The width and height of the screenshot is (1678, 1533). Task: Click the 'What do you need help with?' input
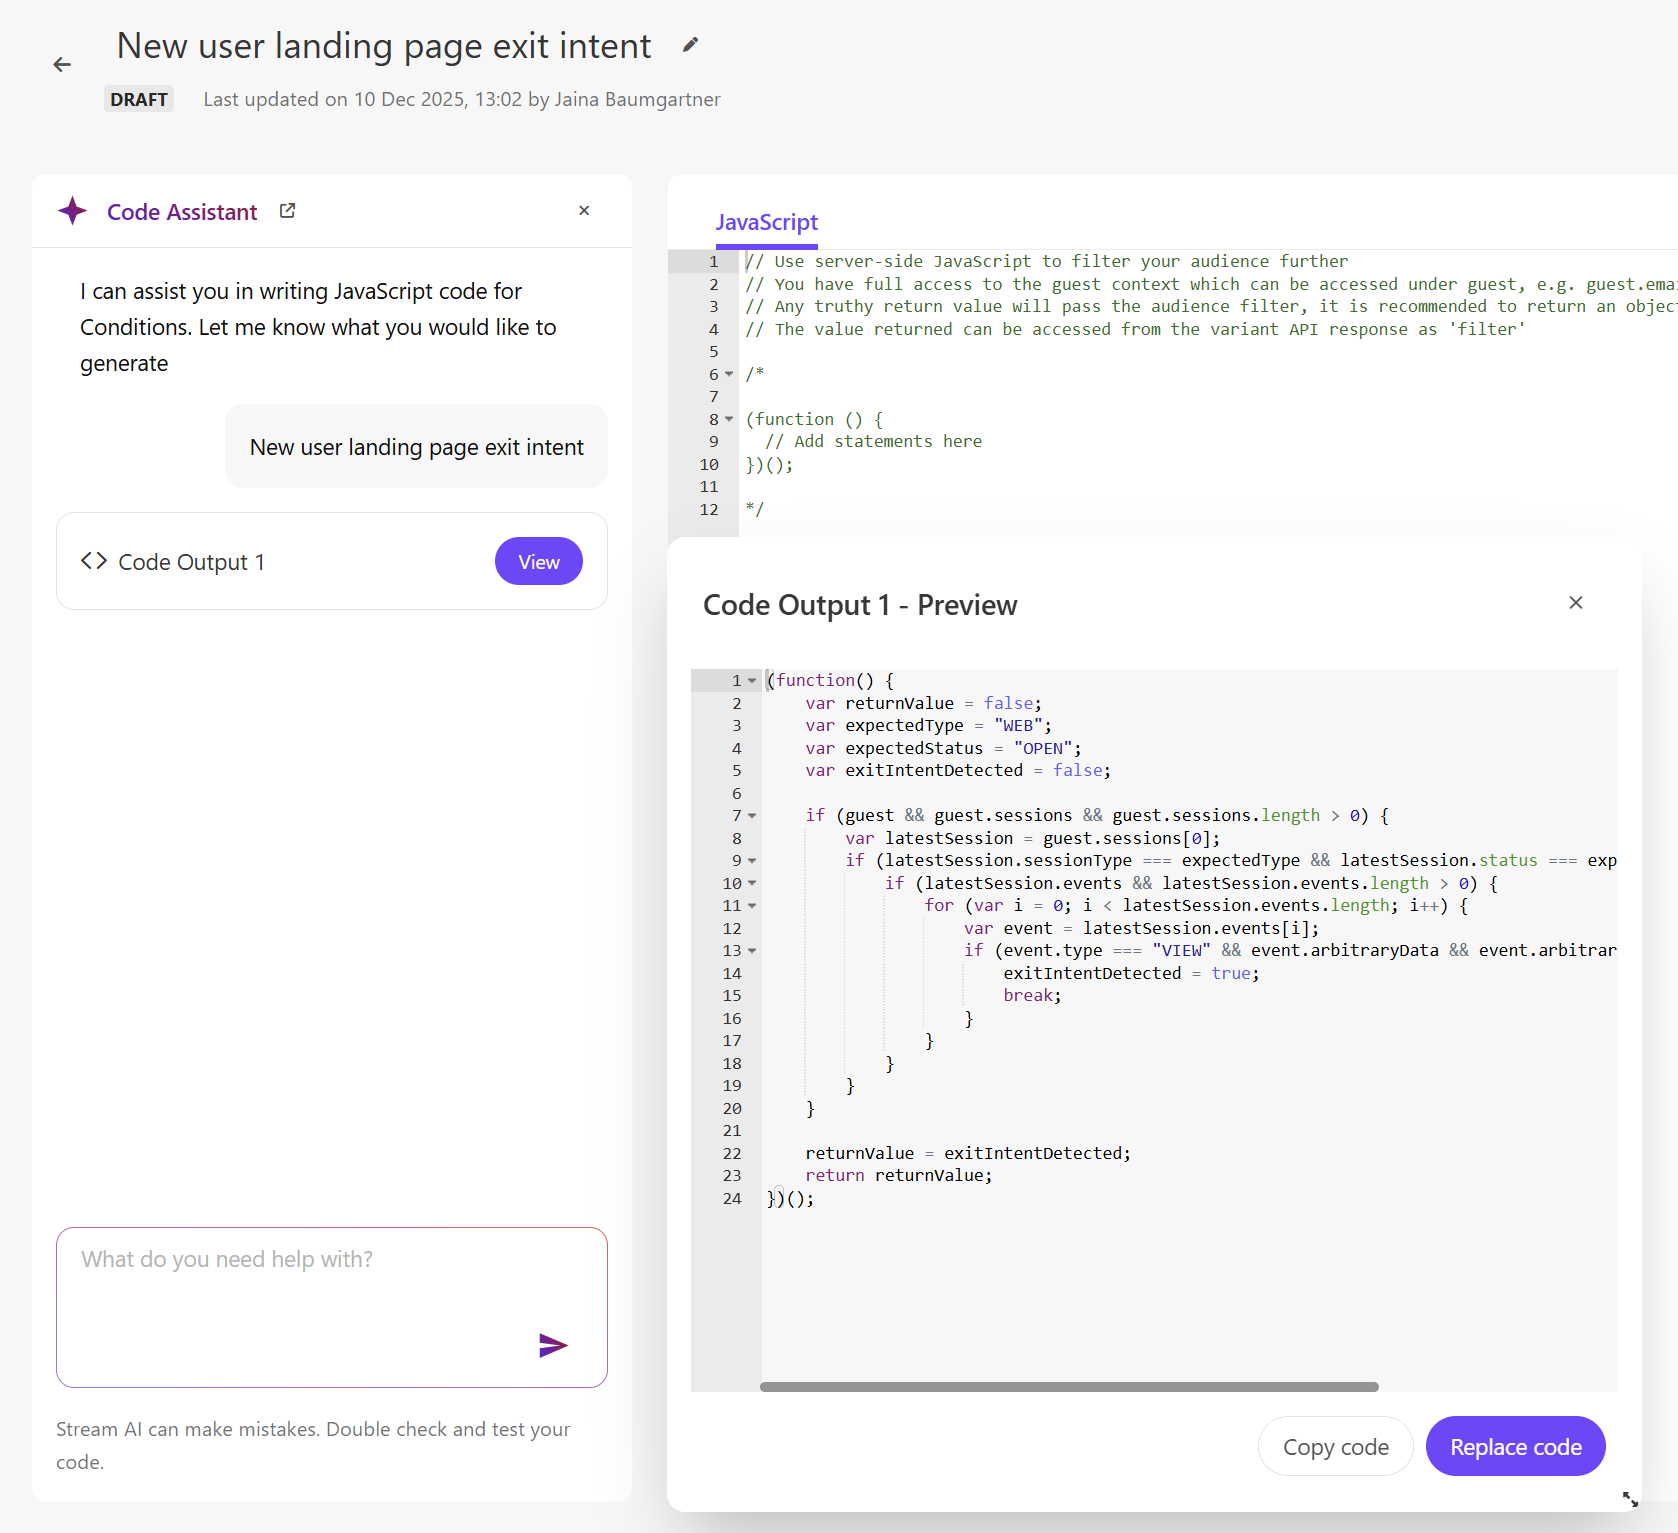(332, 1307)
